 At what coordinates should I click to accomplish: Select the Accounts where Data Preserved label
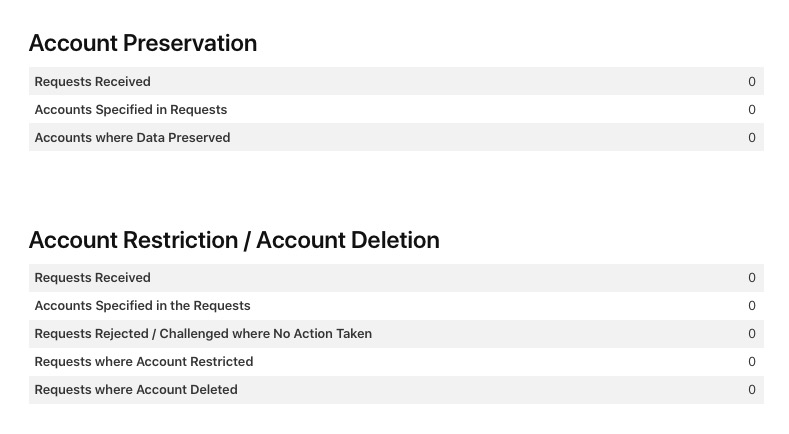coord(132,137)
